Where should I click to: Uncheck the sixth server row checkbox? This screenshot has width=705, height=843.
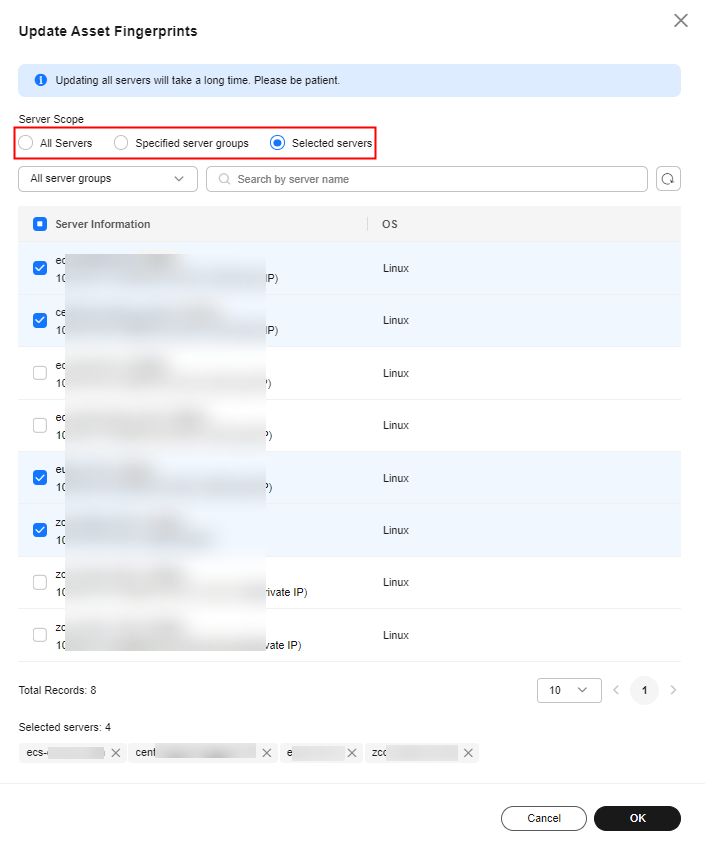(x=40, y=530)
